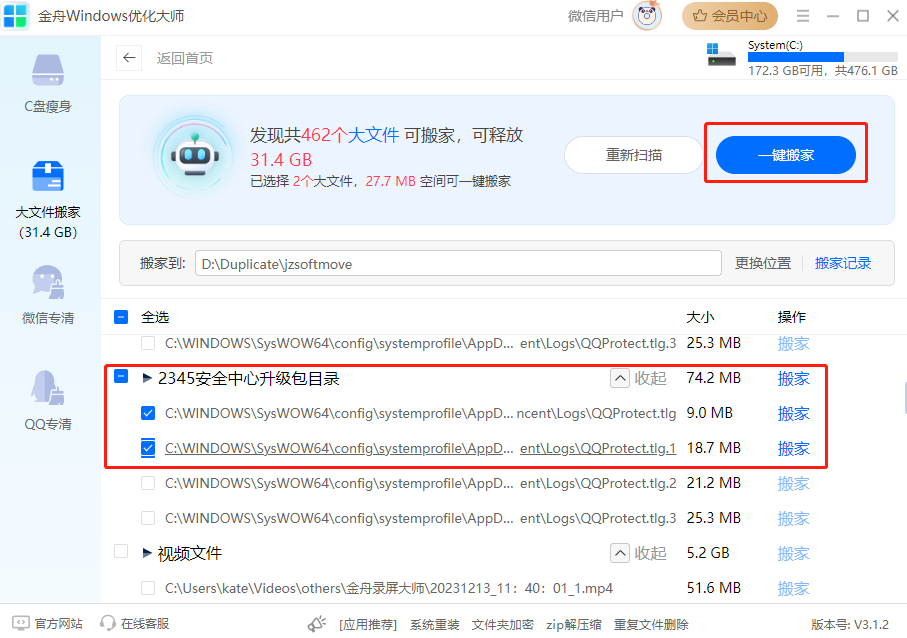
Task: Open 文件夹加密 in the bottom bar
Action: [x=502, y=625]
